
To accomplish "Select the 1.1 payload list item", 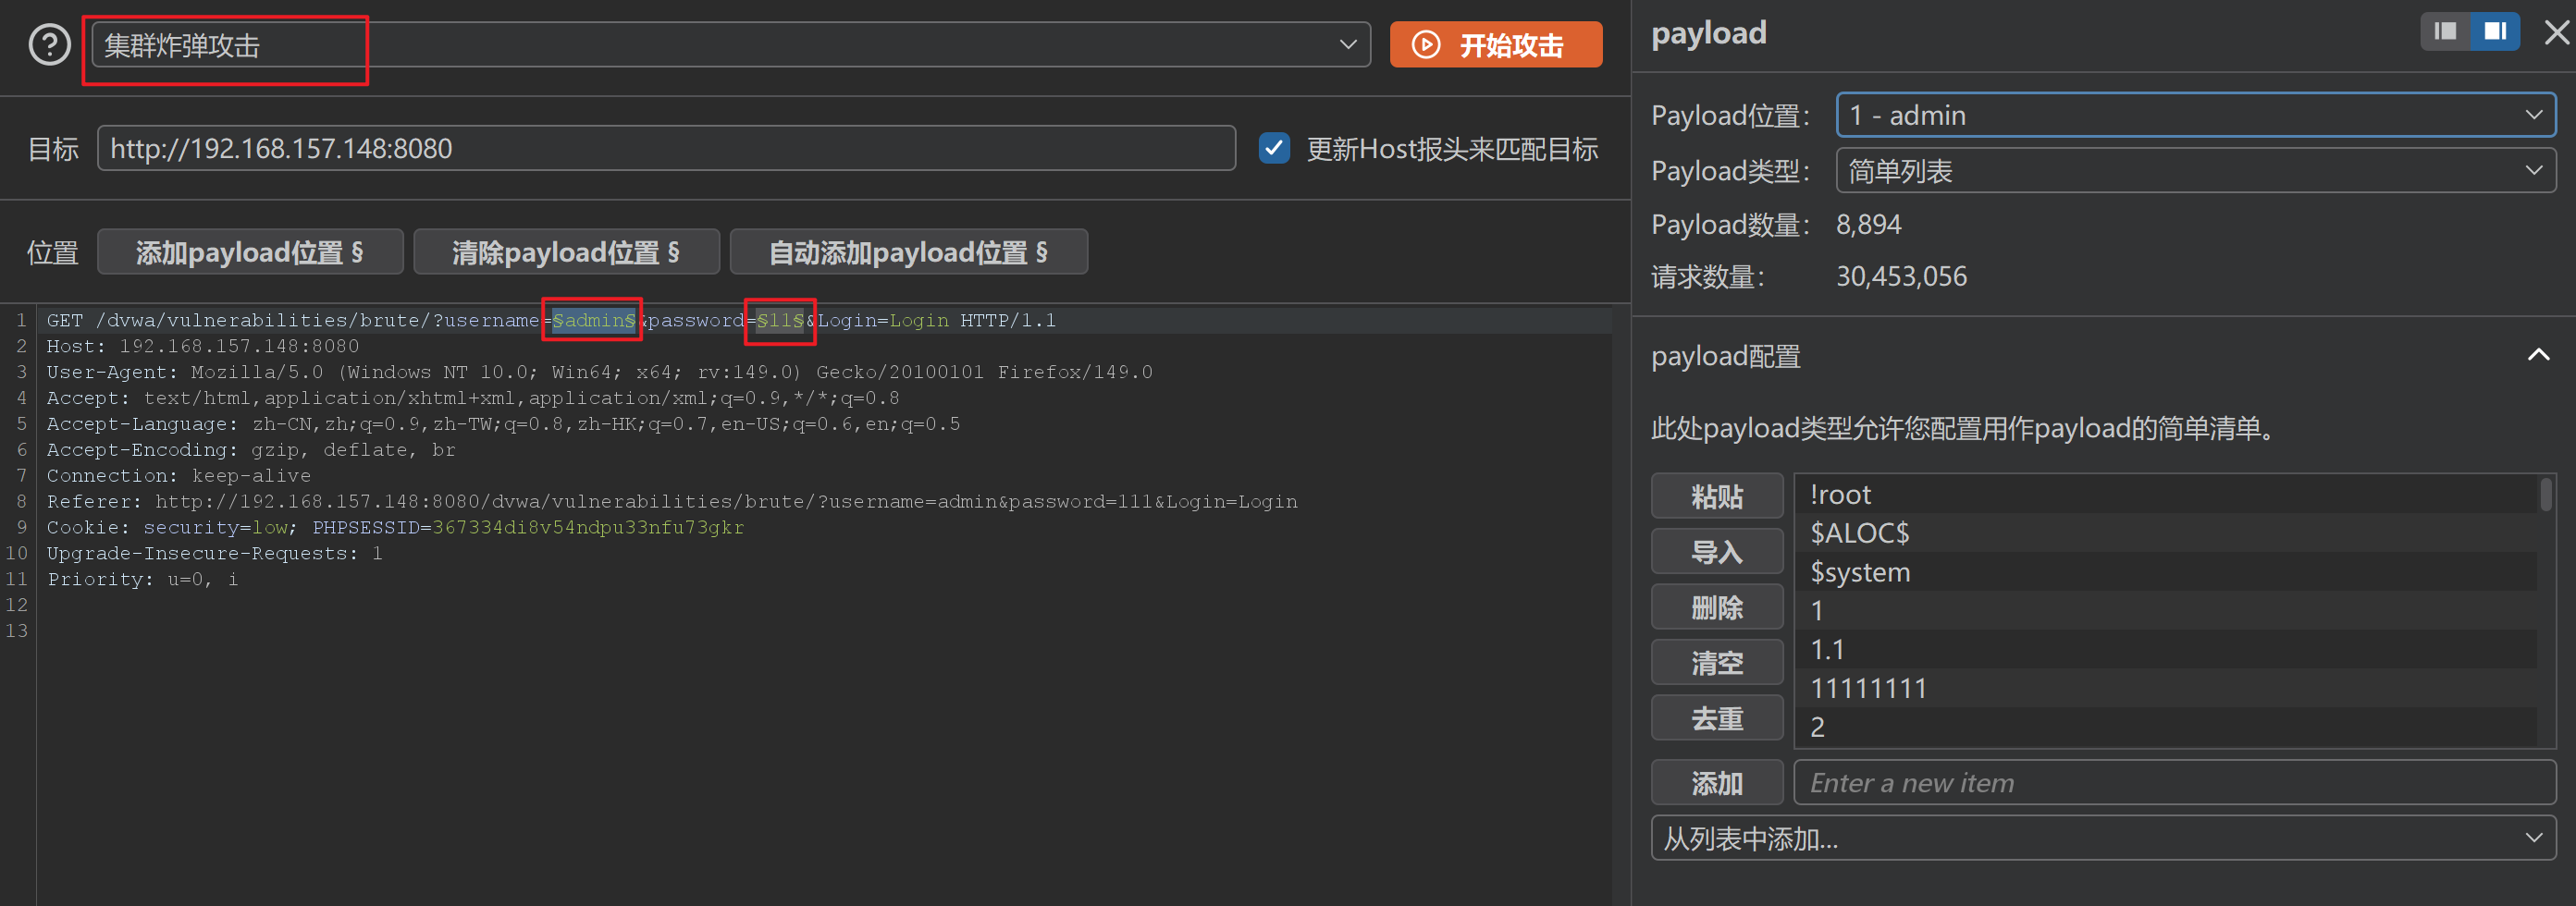I will click(x=2166, y=650).
